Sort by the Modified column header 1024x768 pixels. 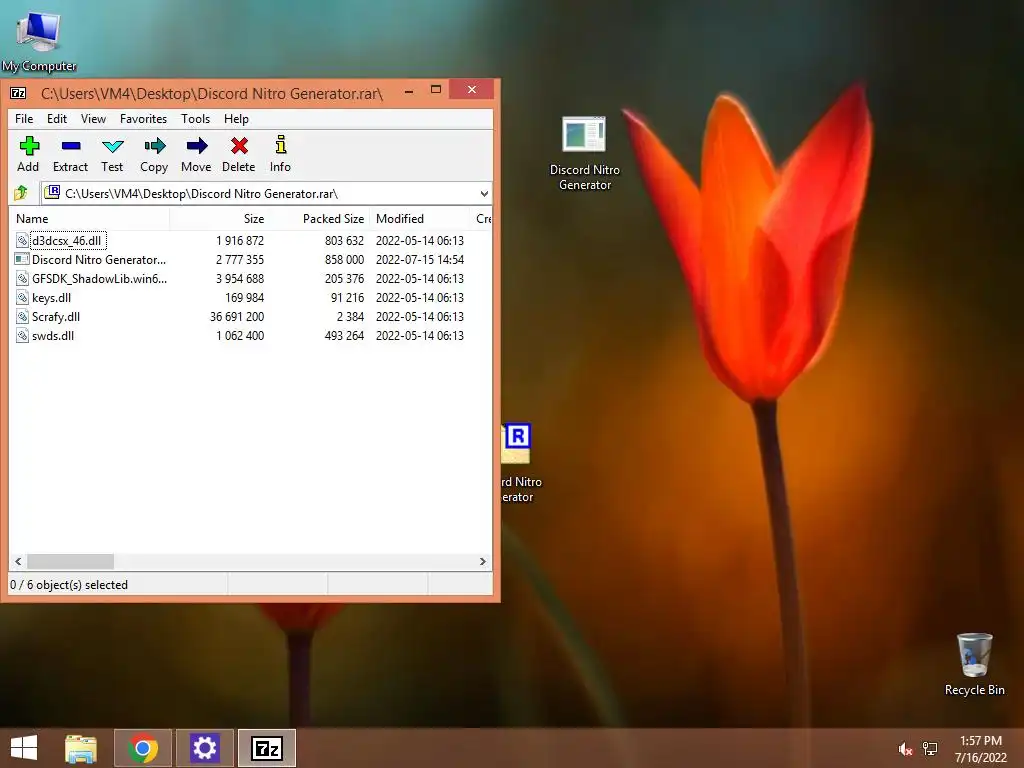tap(419, 219)
